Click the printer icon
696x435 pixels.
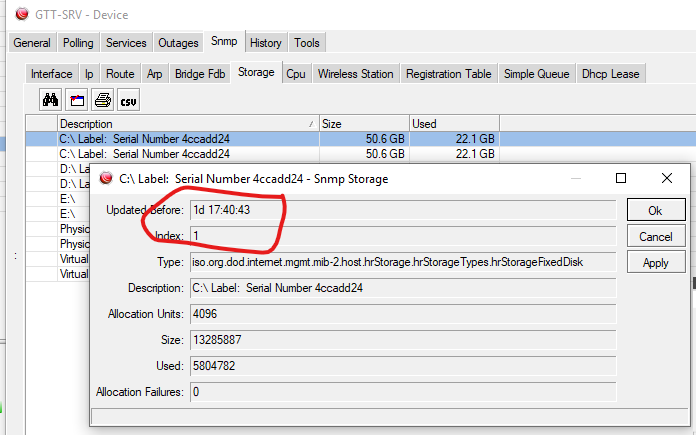coord(103,100)
